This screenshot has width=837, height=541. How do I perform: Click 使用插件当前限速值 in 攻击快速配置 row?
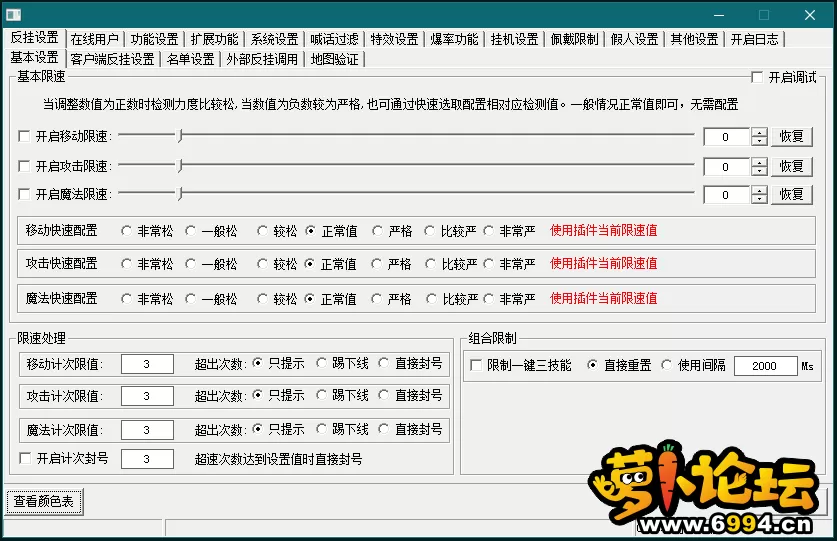click(604, 263)
